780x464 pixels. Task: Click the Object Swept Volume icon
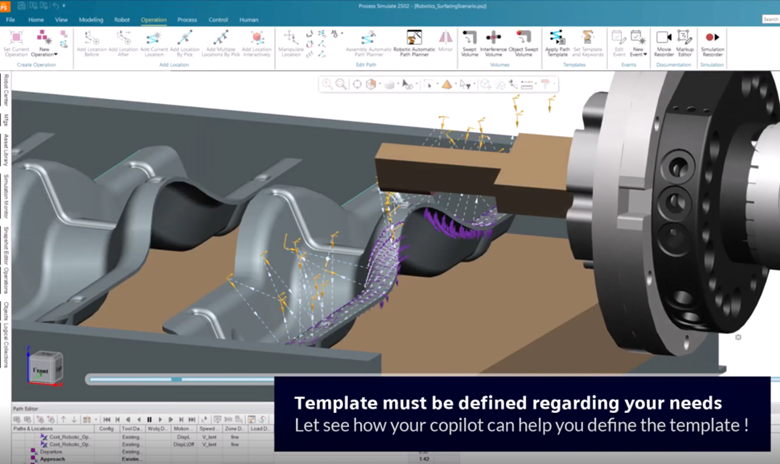[522, 42]
